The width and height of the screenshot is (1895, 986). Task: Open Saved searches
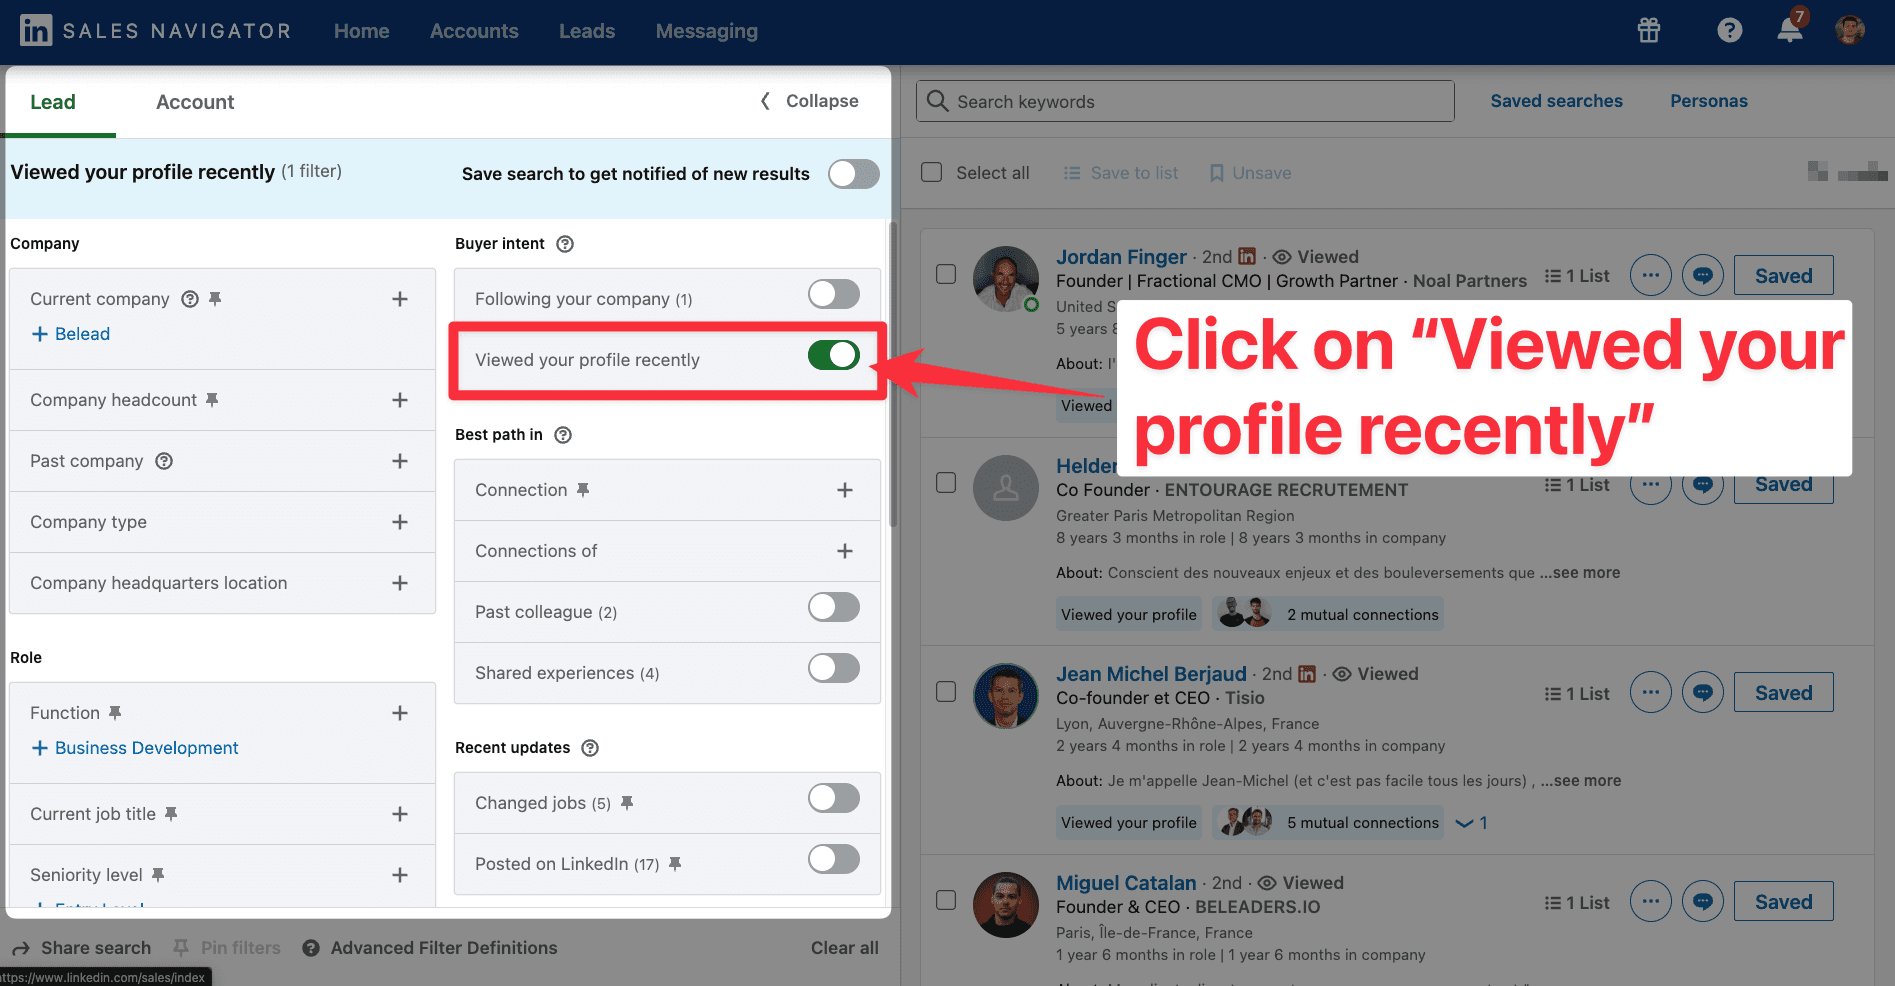click(x=1557, y=101)
